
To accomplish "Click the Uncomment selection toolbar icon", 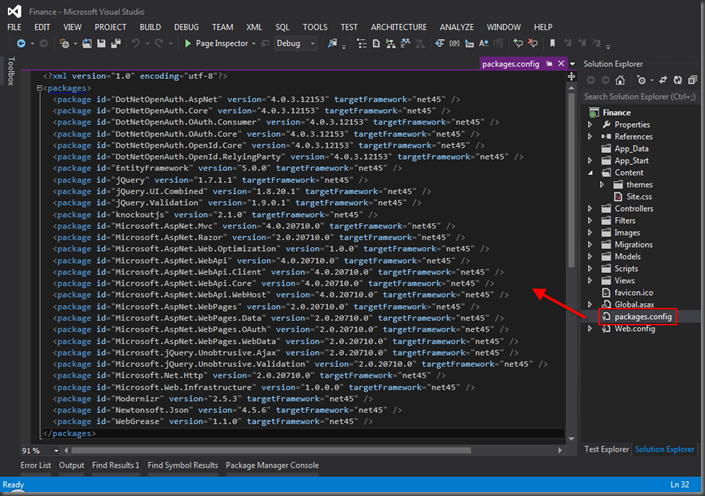I will click(x=533, y=44).
